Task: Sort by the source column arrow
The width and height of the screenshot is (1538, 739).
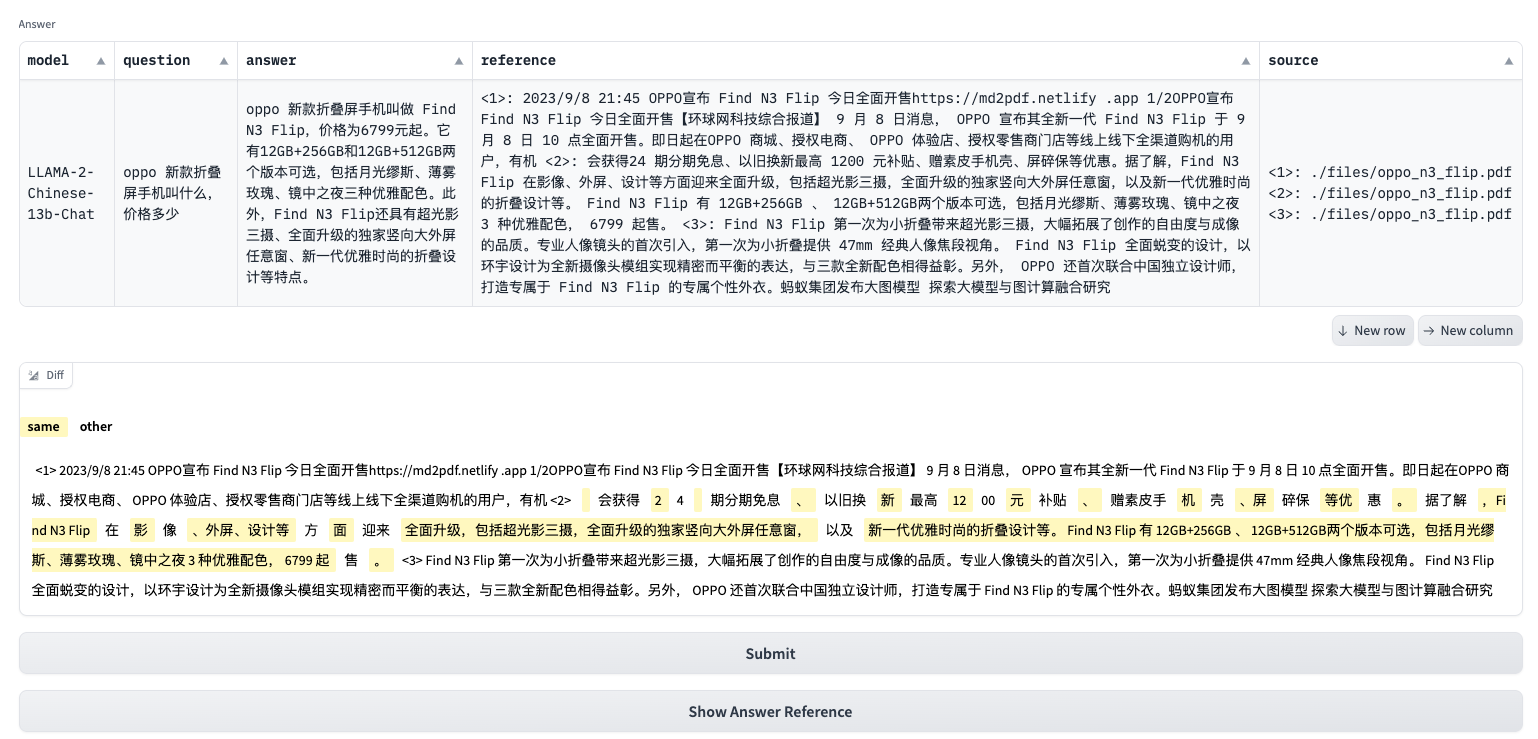Action: click(1508, 61)
